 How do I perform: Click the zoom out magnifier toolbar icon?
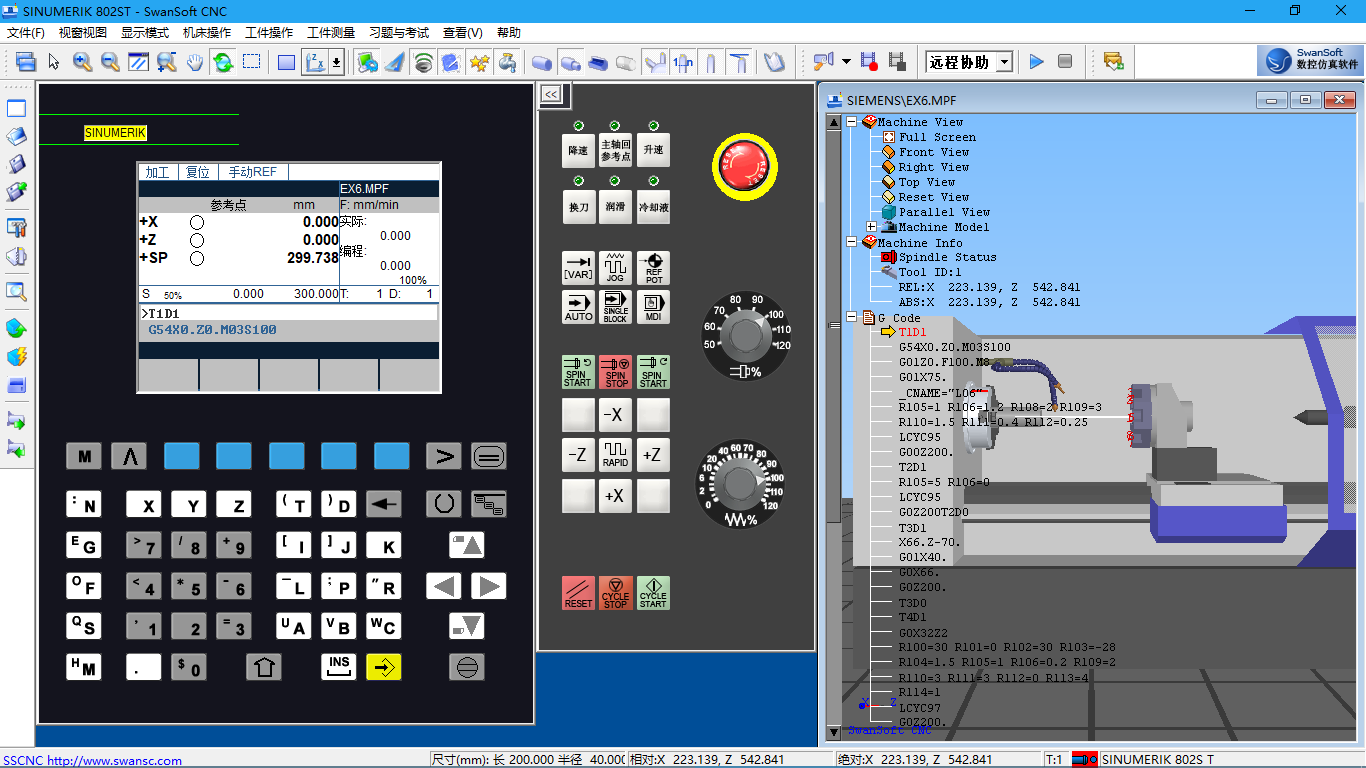[x=110, y=62]
